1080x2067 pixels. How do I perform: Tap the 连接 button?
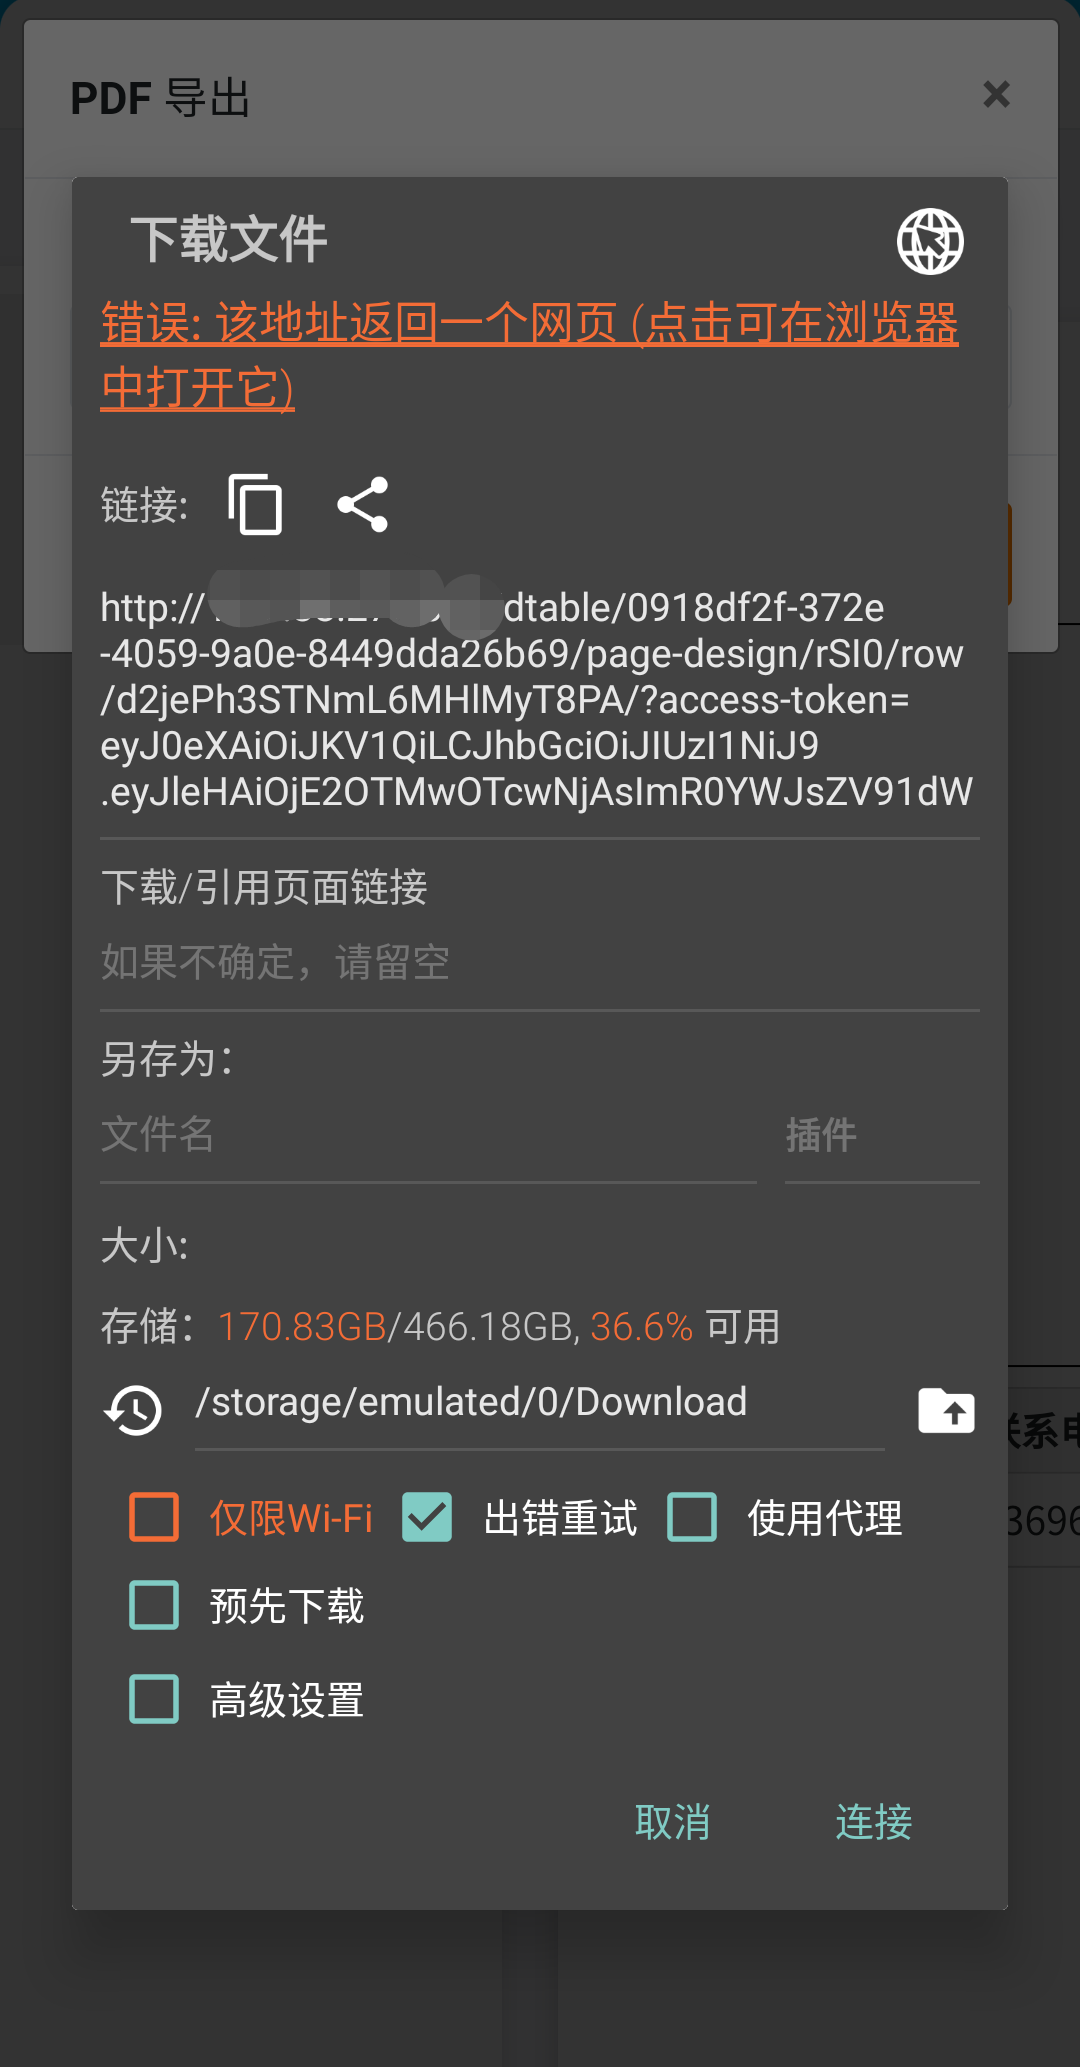874,1822
